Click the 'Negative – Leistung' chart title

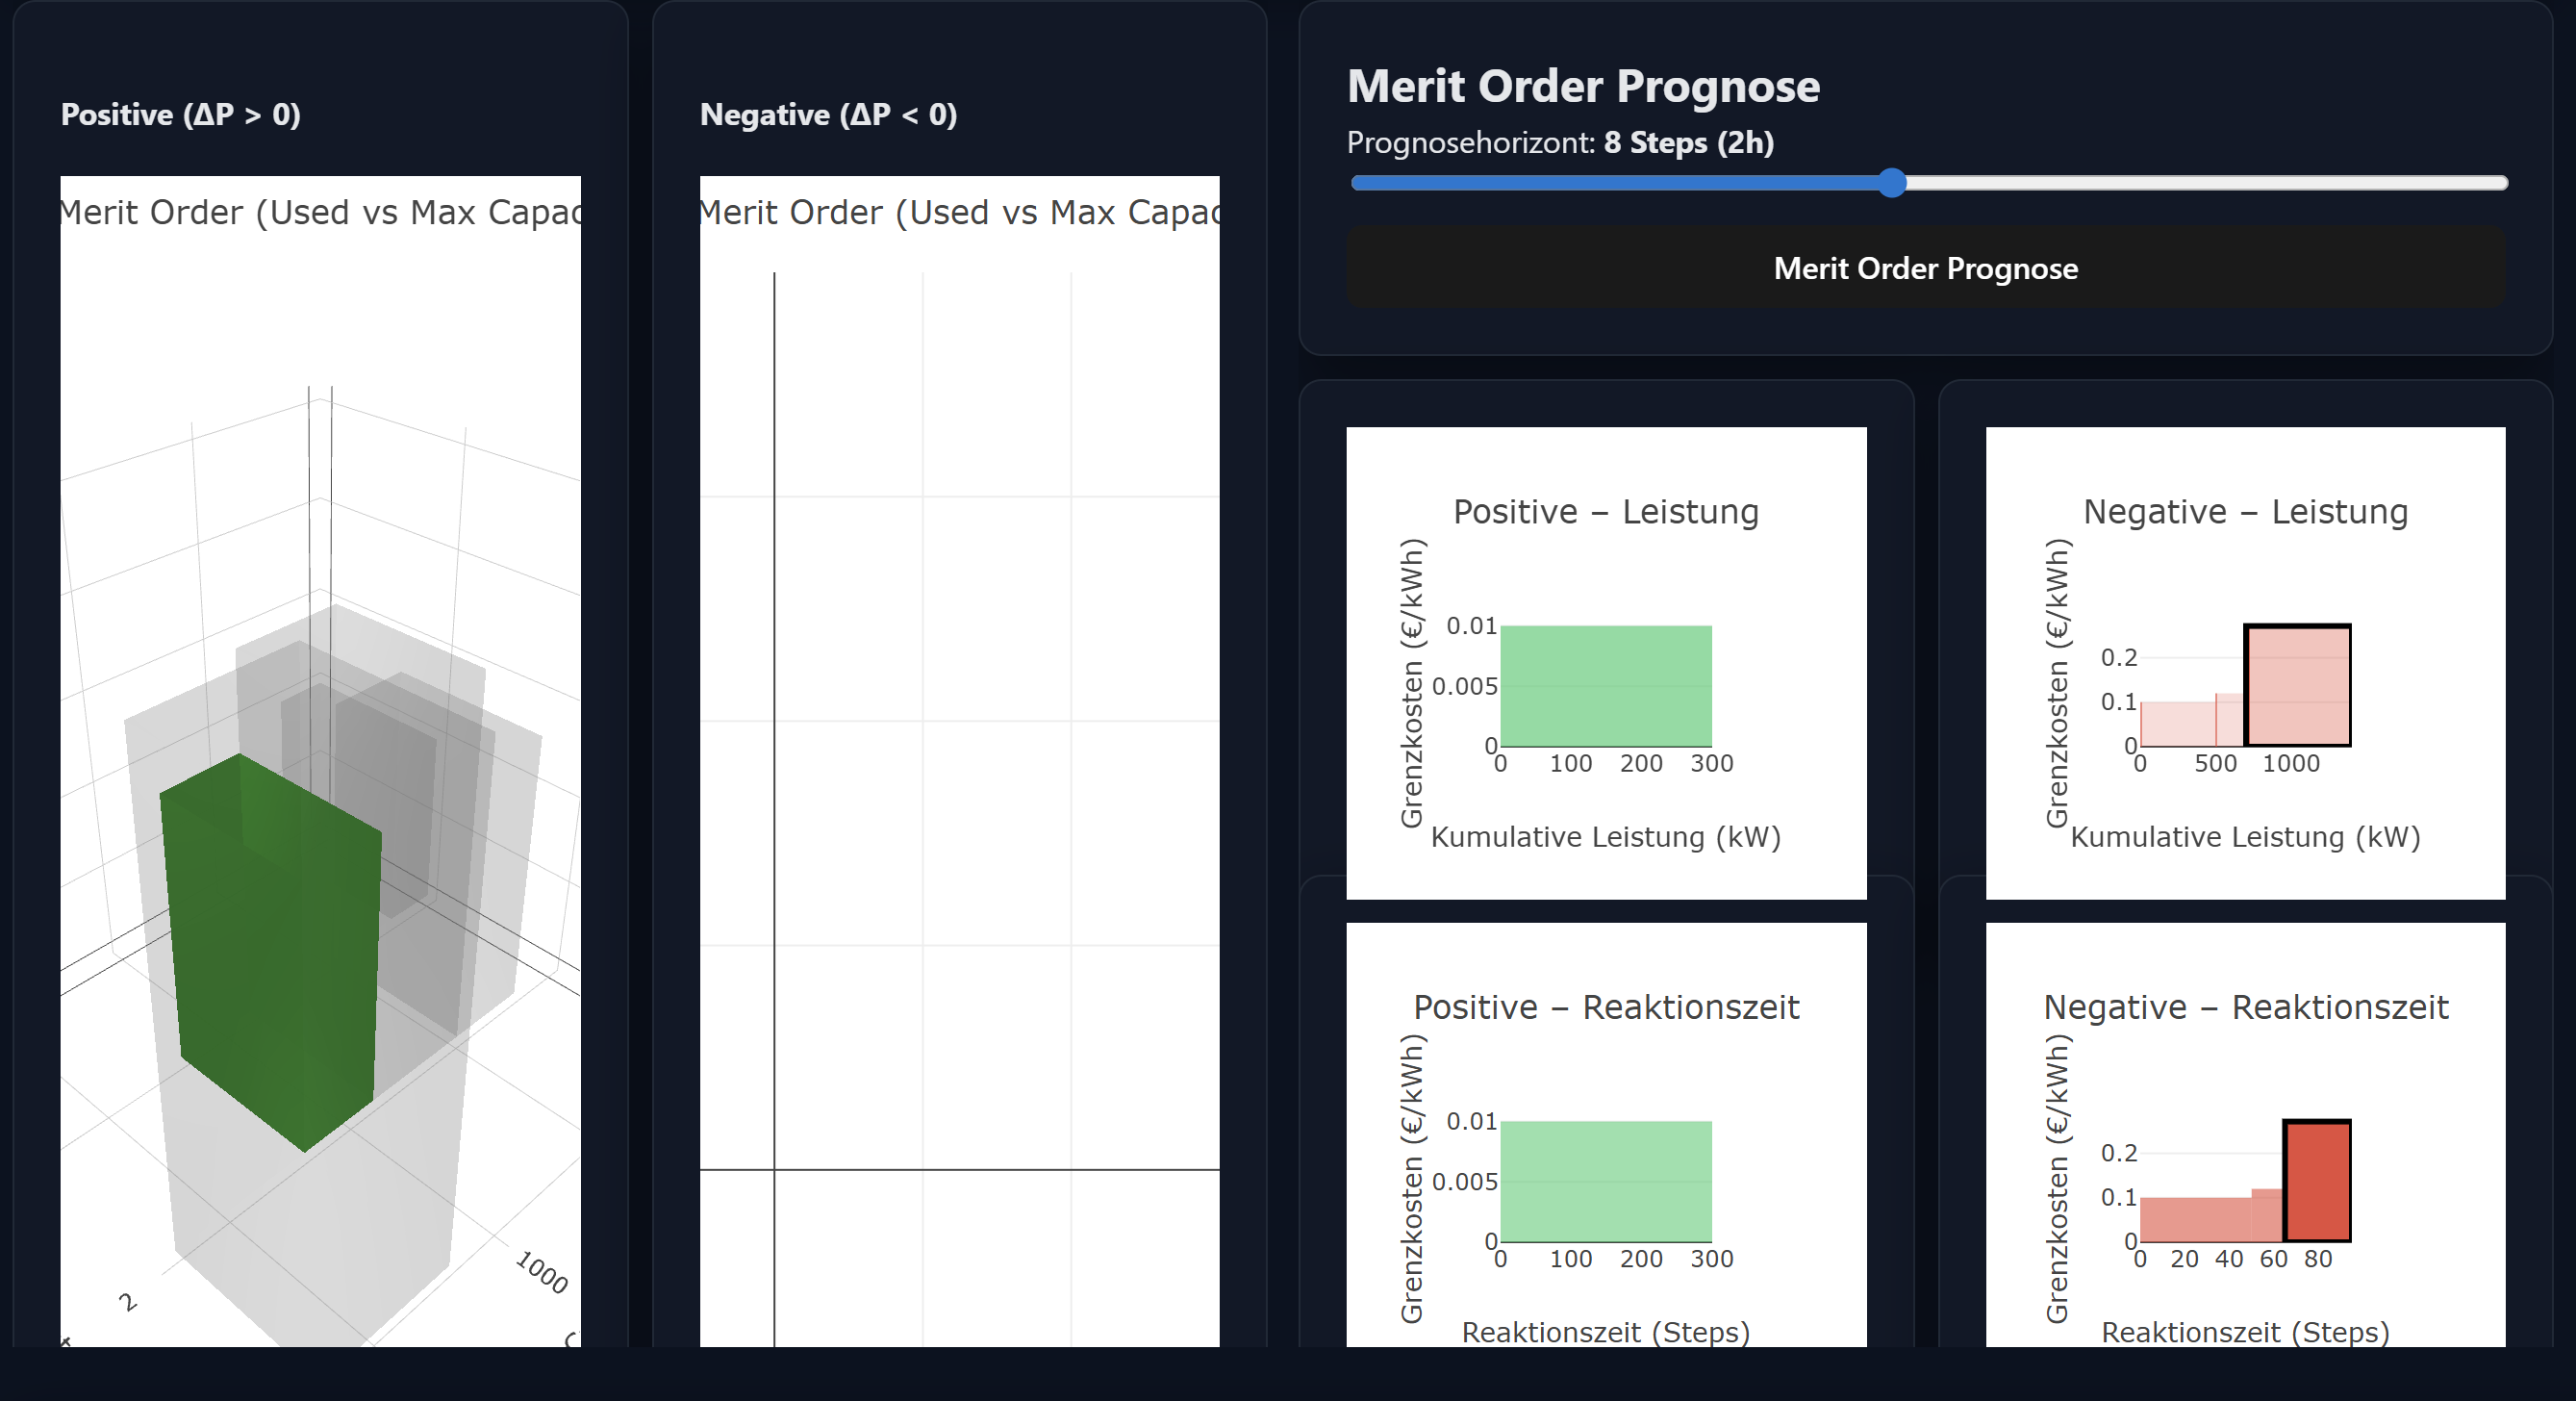[2245, 511]
